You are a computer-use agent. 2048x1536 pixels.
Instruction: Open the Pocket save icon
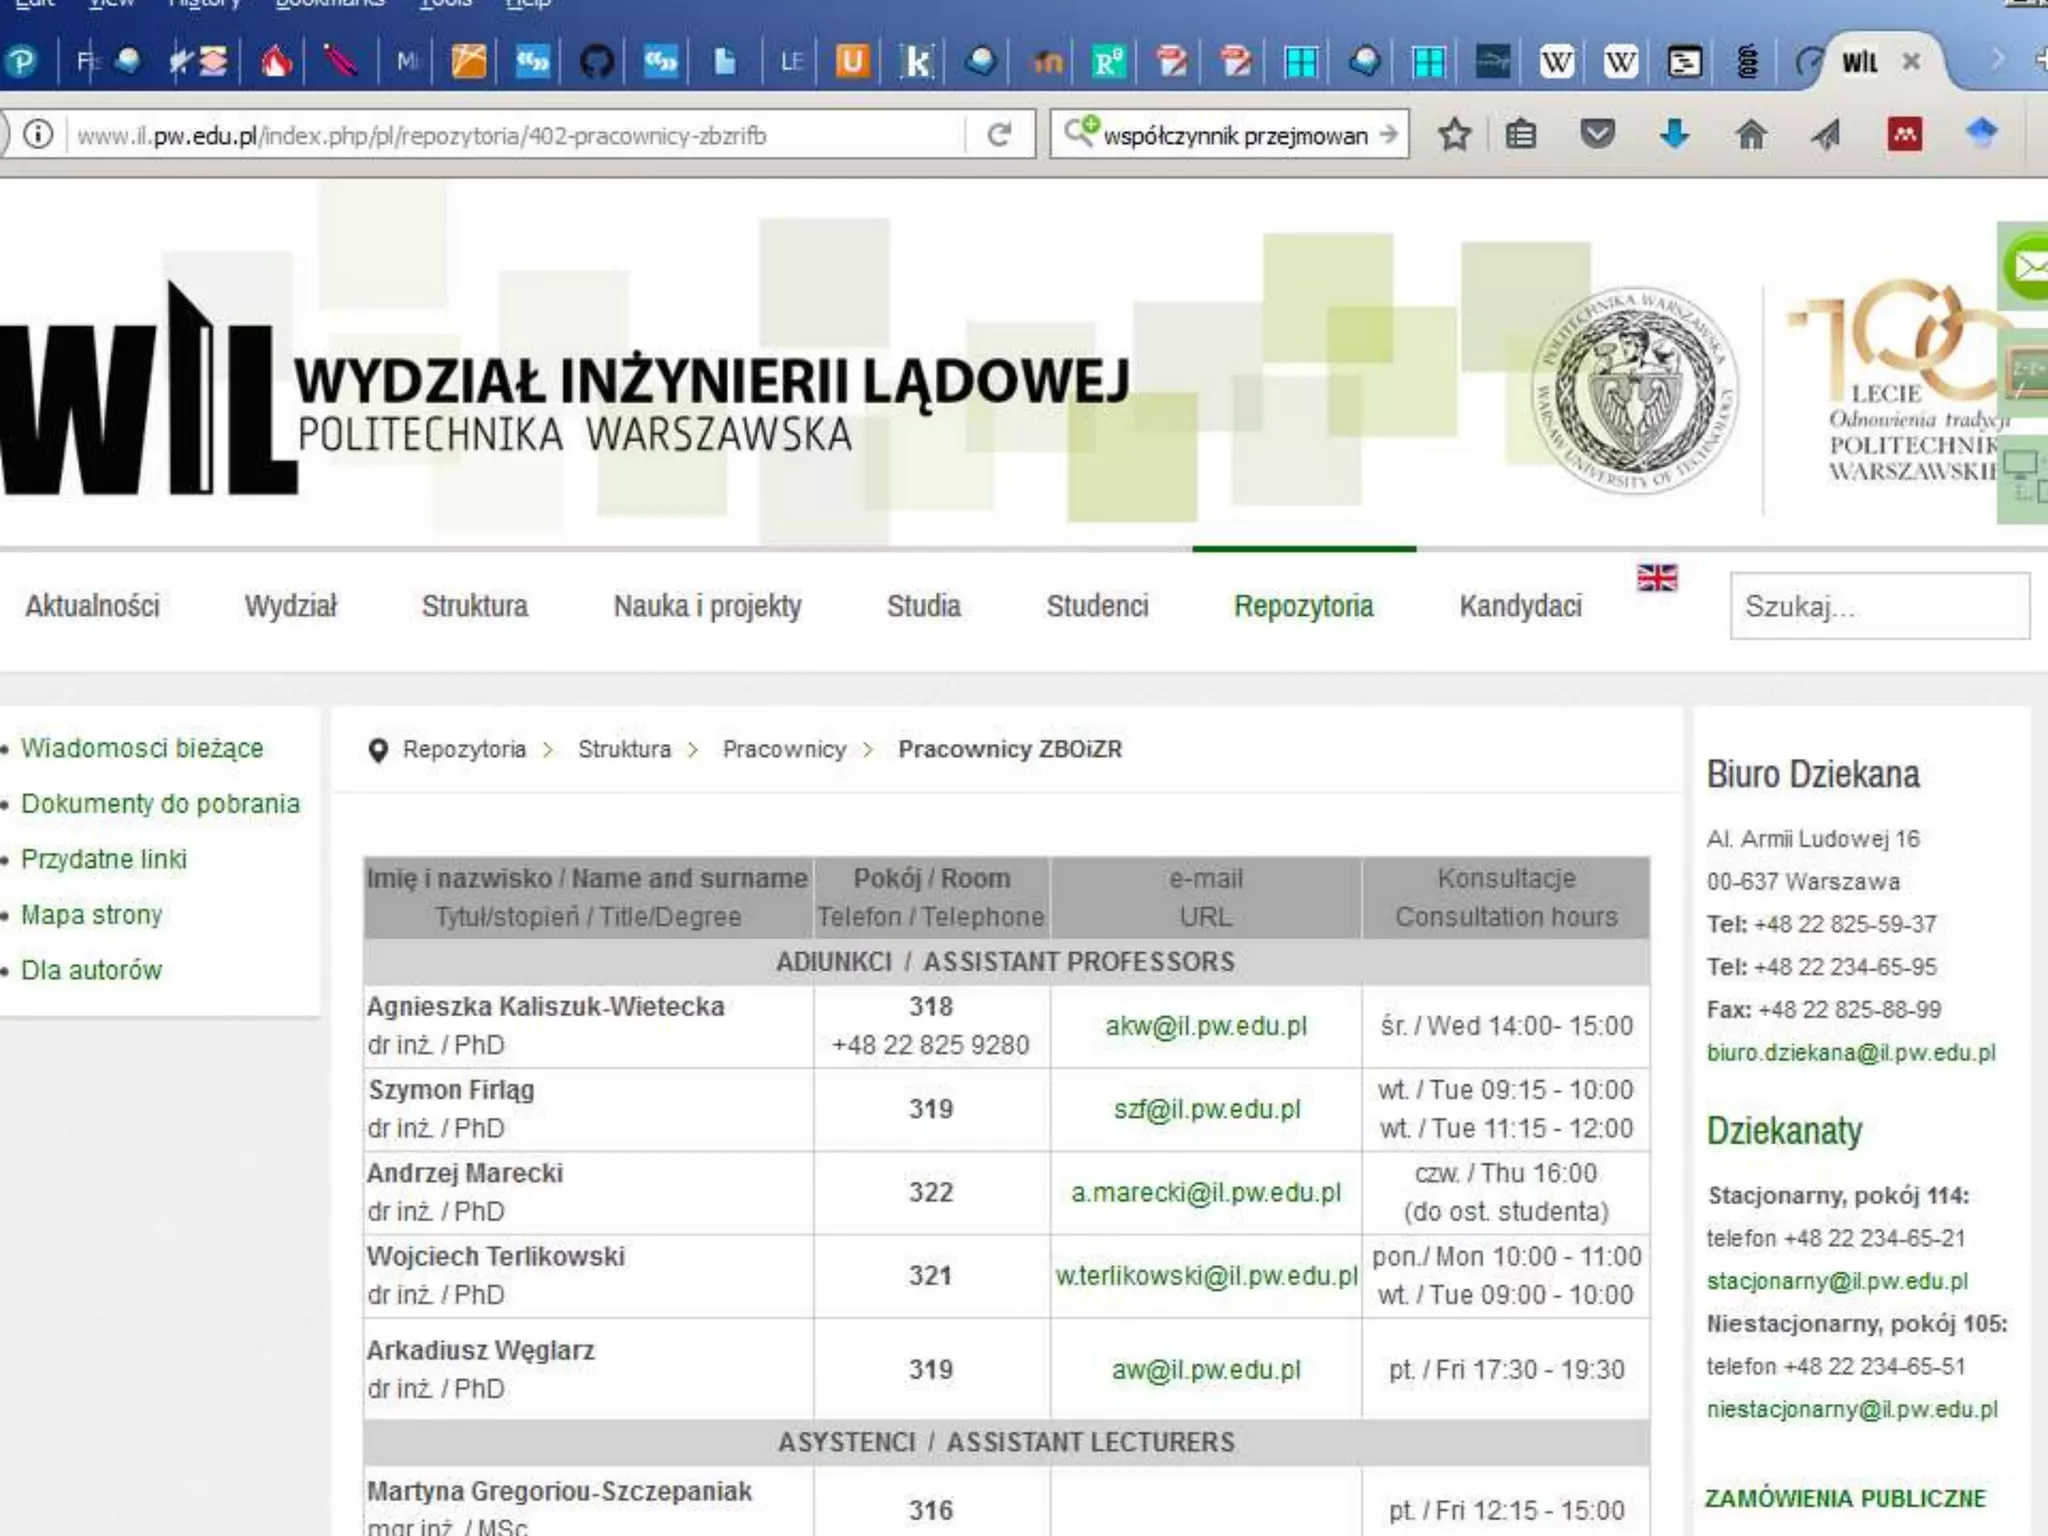click(x=1597, y=134)
